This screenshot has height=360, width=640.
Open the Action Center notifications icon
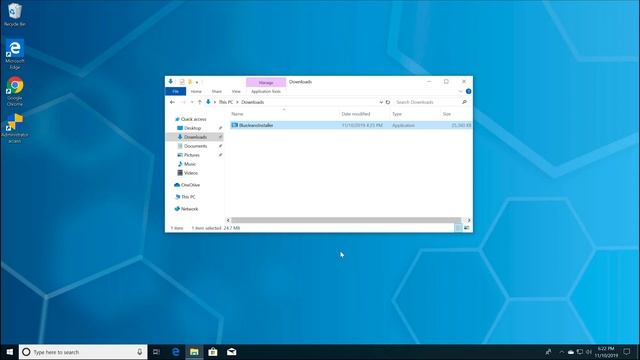coord(627,352)
